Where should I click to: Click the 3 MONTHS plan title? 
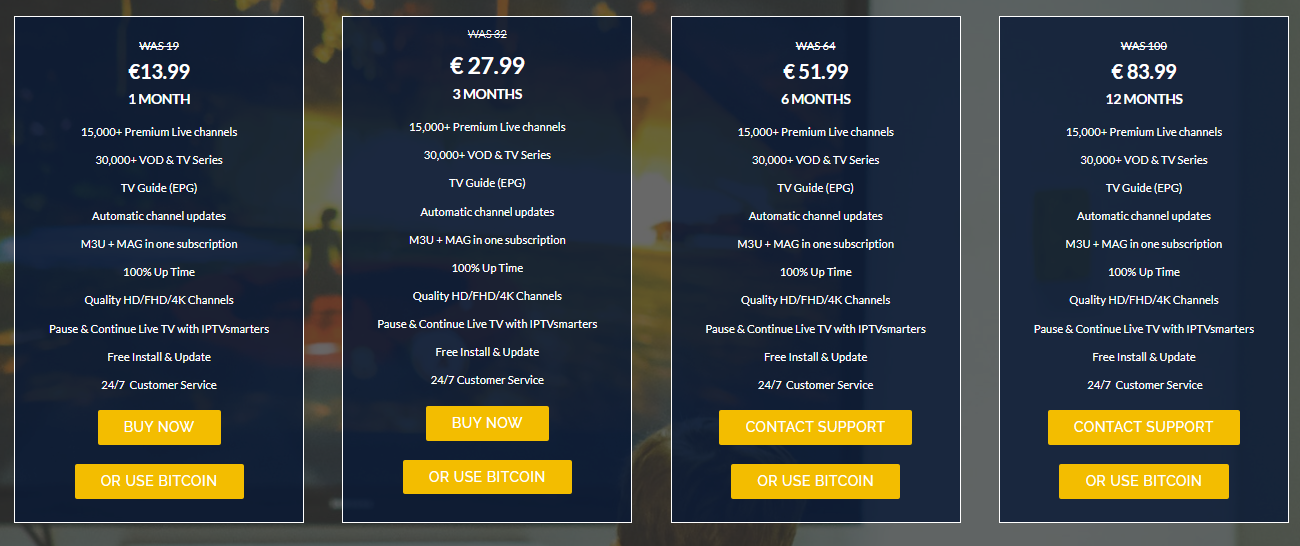point(487,94)
